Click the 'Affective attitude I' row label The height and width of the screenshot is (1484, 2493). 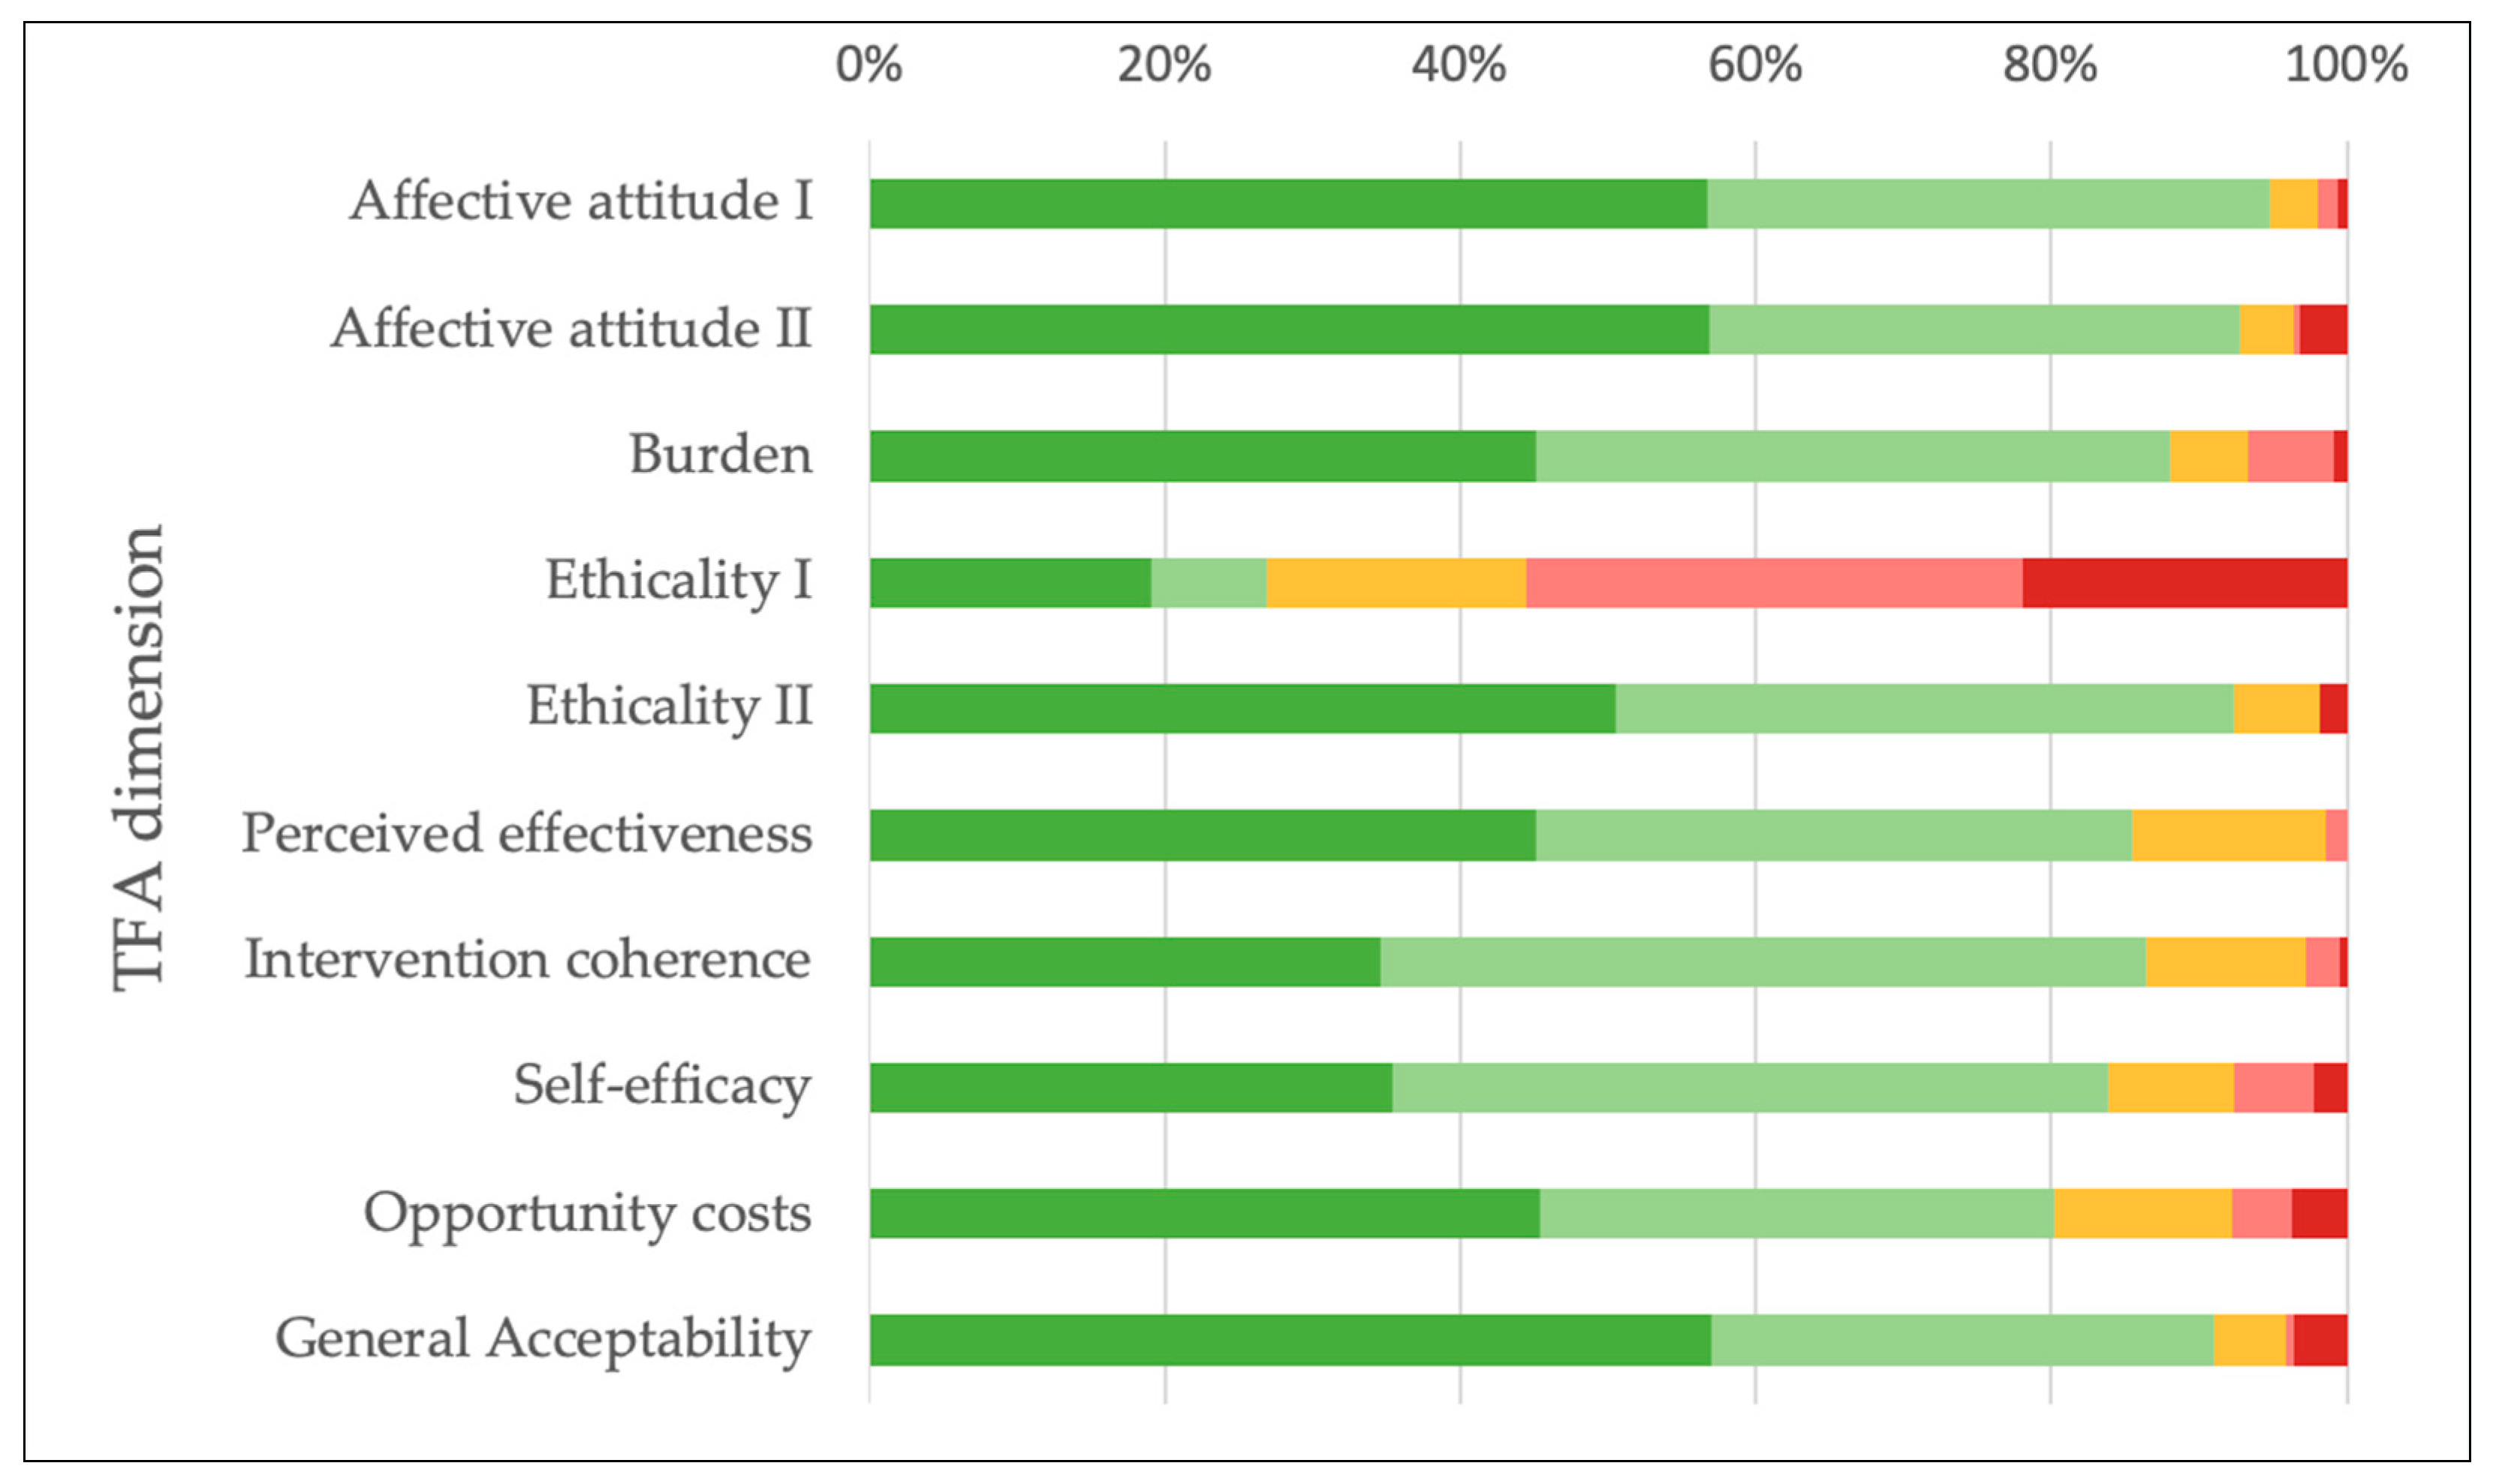coord(580,201)
